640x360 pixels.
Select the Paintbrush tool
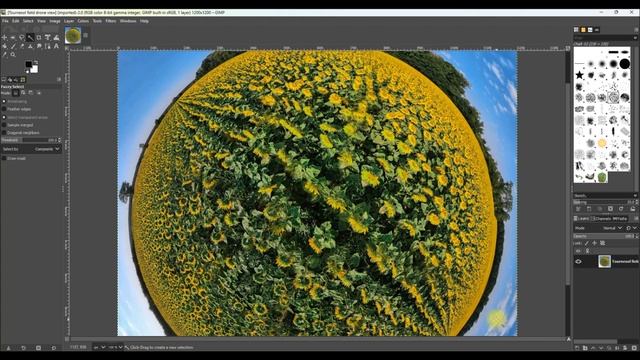[13, 46]
